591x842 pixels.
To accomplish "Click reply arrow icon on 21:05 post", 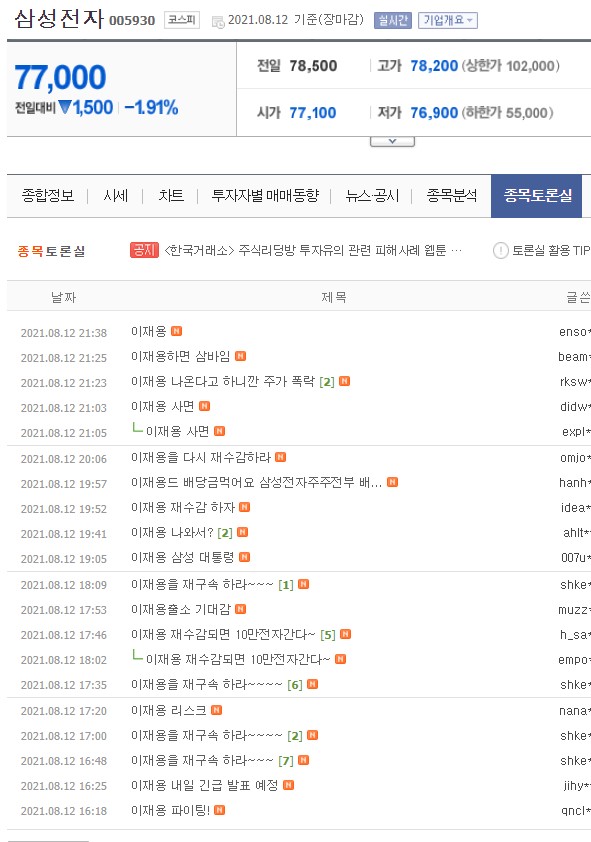I will coord(137,429).
